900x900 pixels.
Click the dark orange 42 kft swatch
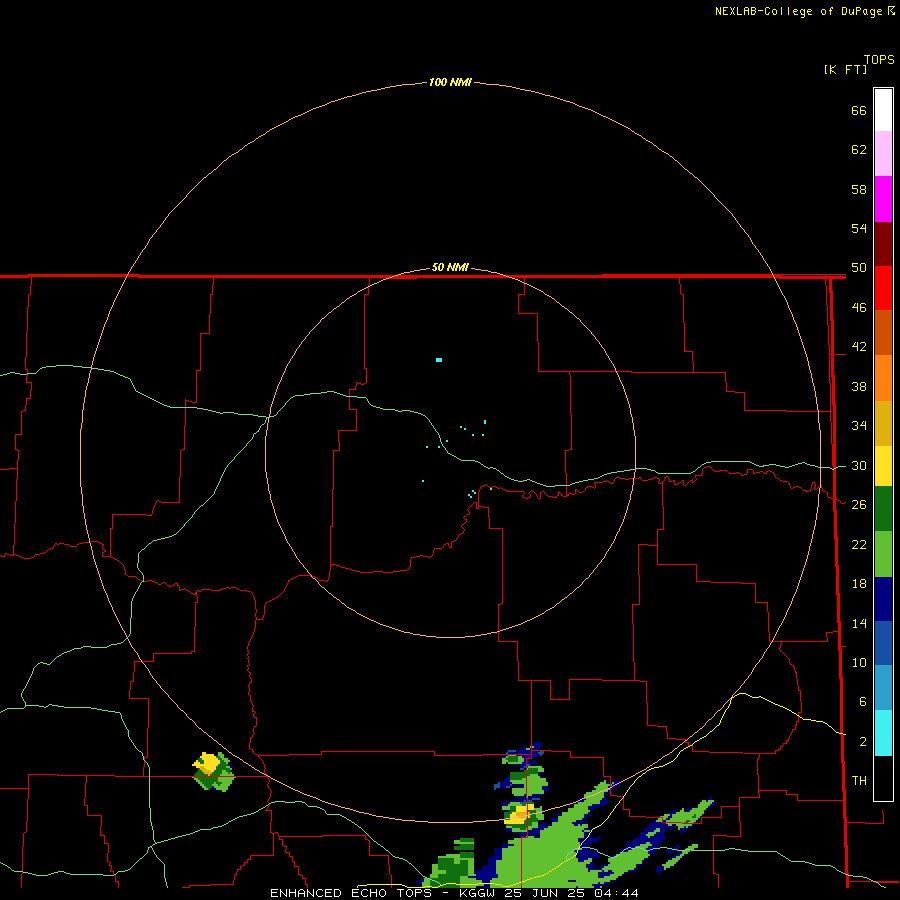point(883,332)
